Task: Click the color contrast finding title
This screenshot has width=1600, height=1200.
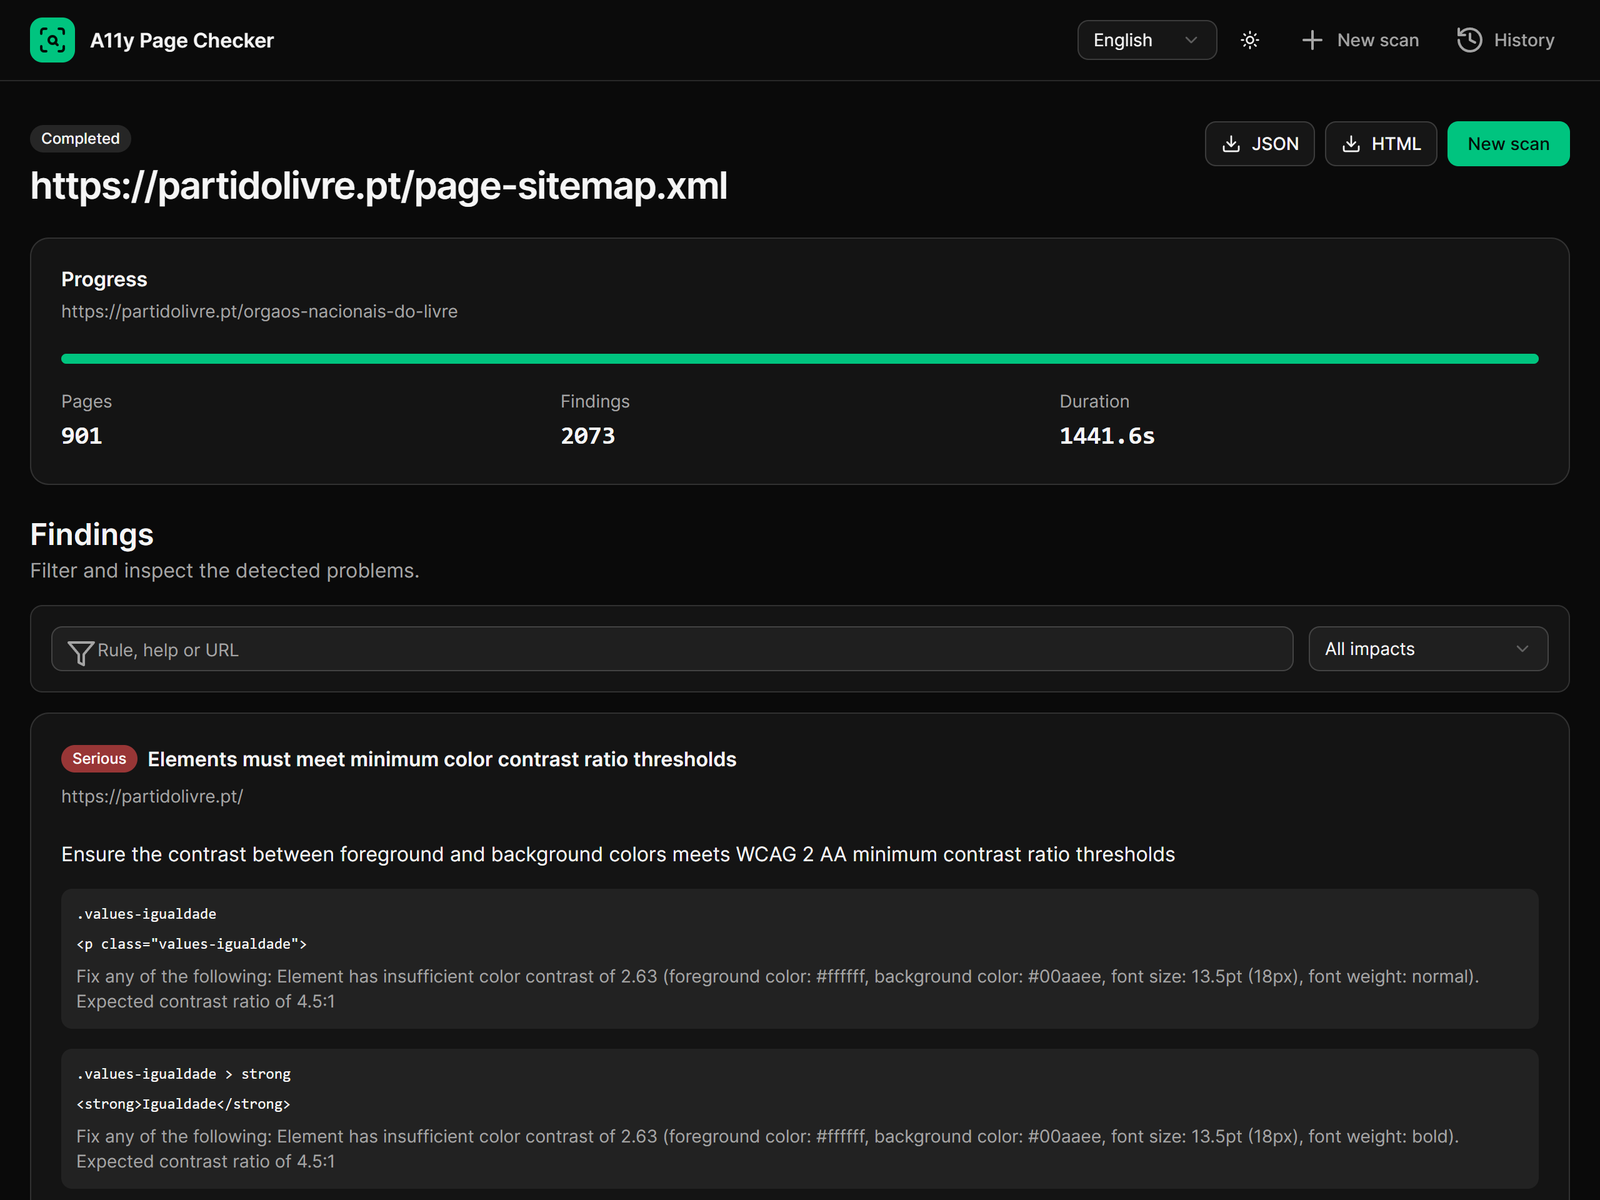Action: click(x=442, y=759)
